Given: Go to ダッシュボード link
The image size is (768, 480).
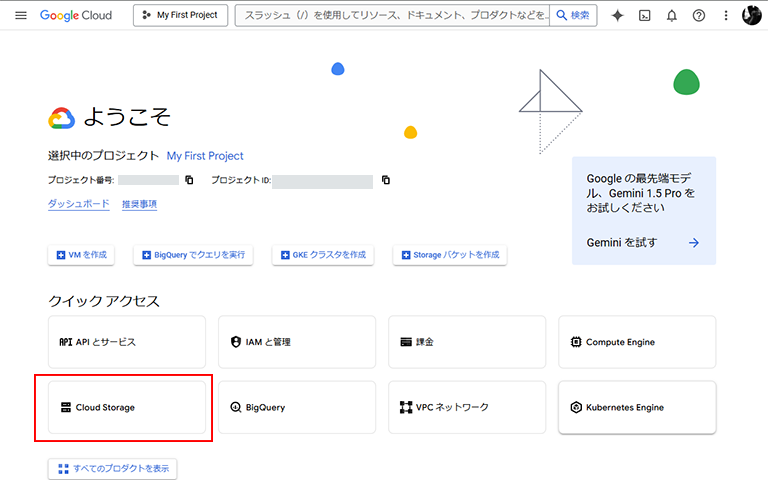Looking at the screenshot, I should pos(78,204).
